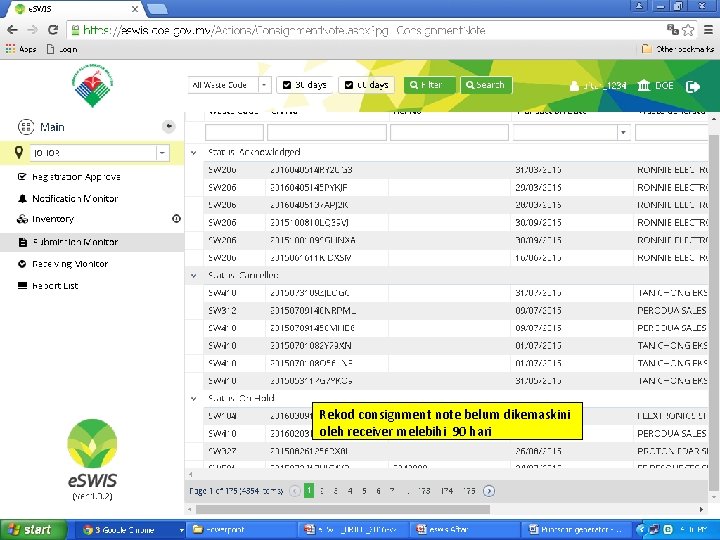Open Other bookmarks folder
This screenshot has height=540, width=720.
(x=678, y=49)
